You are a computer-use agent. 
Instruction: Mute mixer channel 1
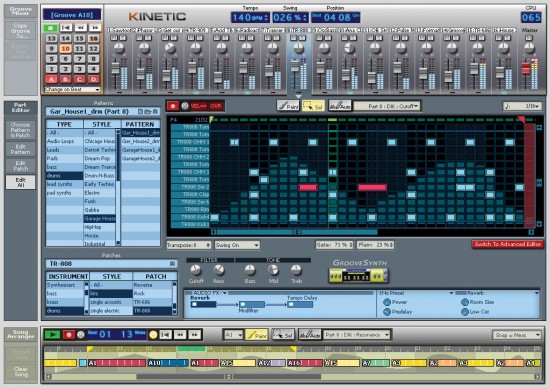[115, 38]
